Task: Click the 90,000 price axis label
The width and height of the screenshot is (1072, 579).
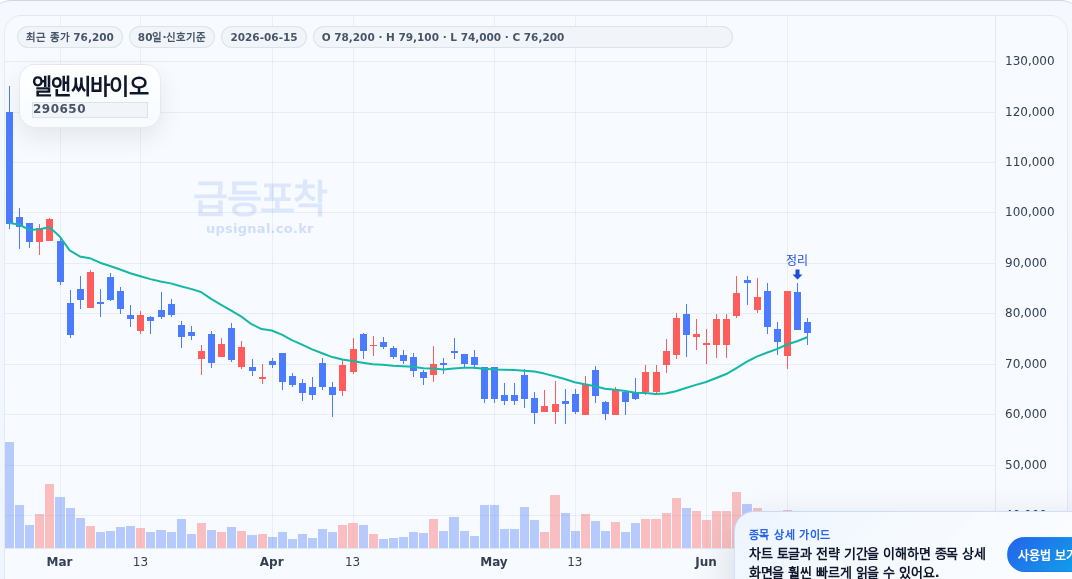Action: click(x=1026, y=263)
